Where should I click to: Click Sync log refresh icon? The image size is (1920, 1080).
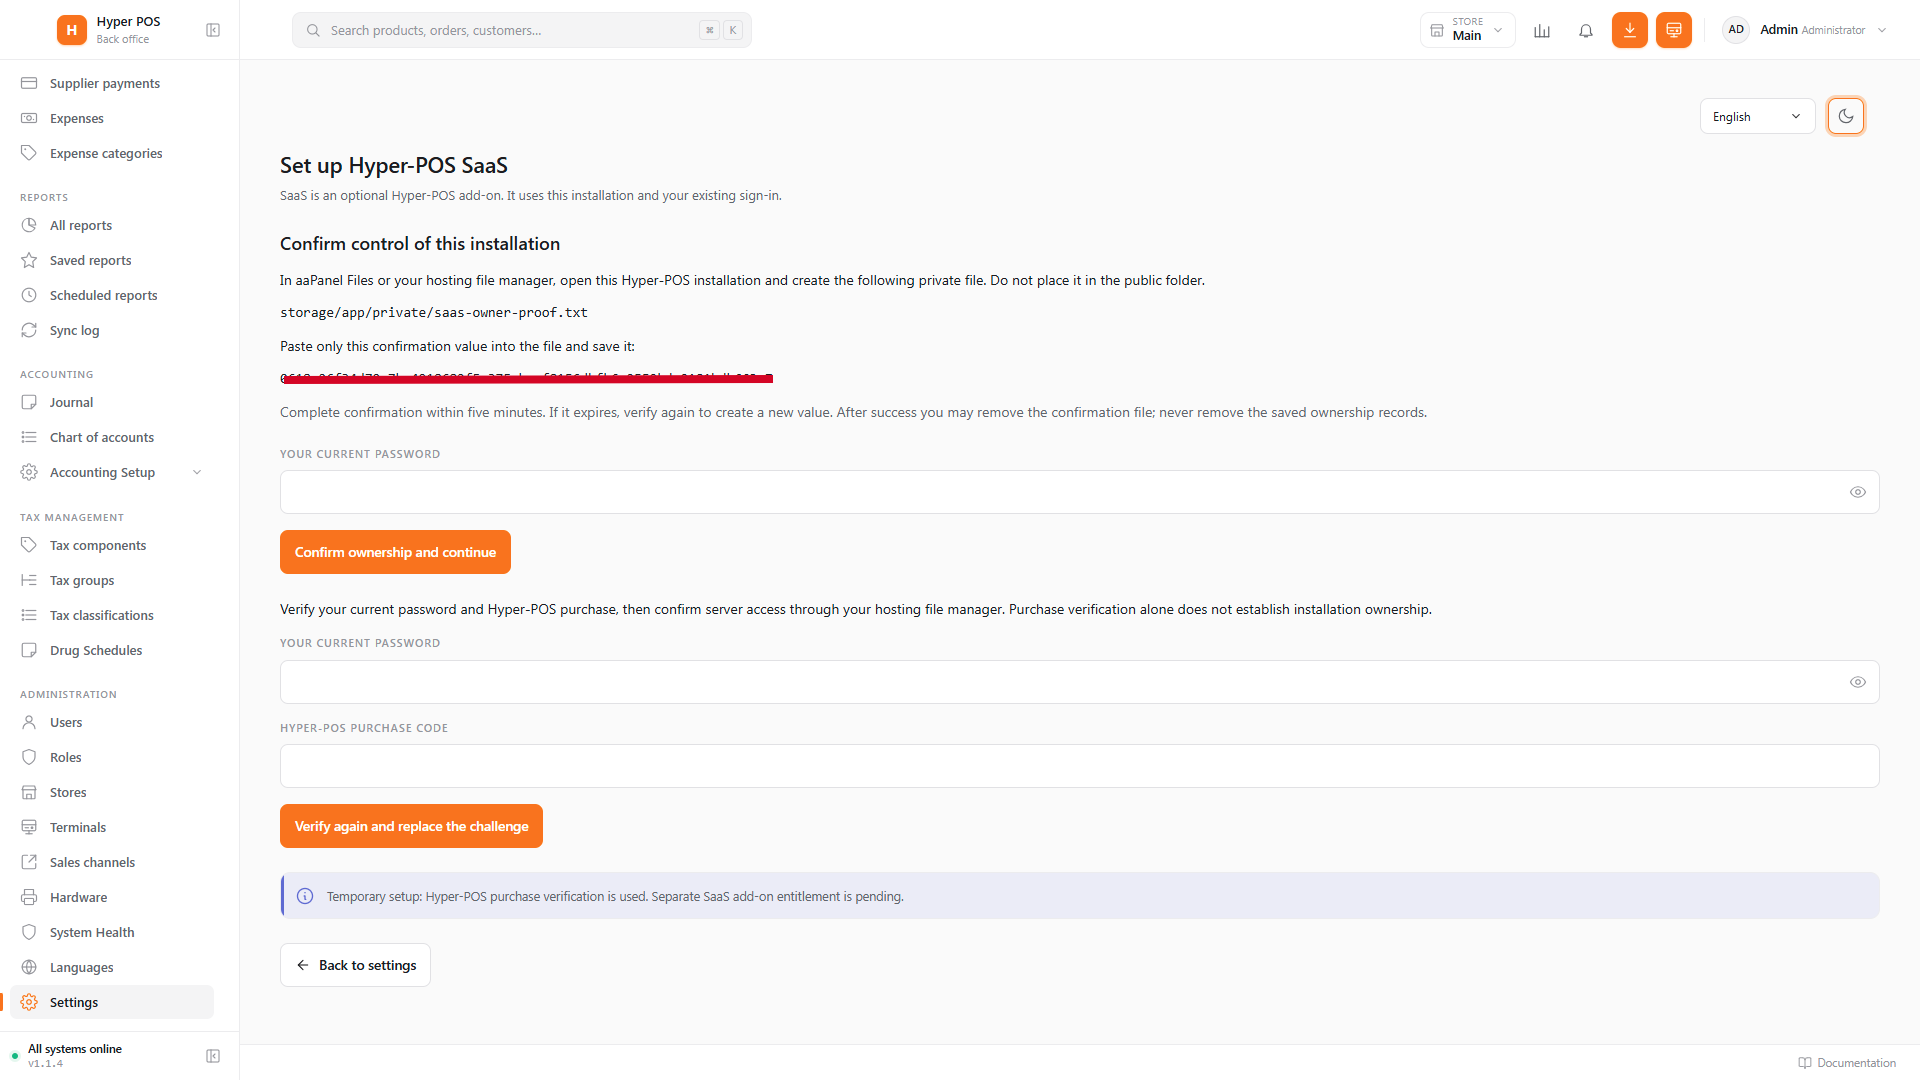(x=29, y=330)
